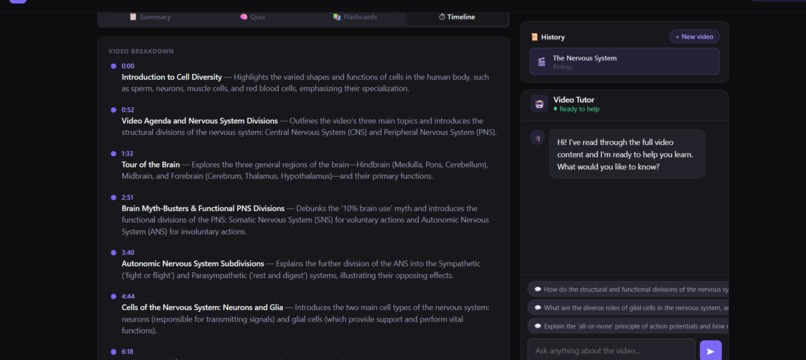
Task: Click the History scroll icon
Action: [535, 37]
